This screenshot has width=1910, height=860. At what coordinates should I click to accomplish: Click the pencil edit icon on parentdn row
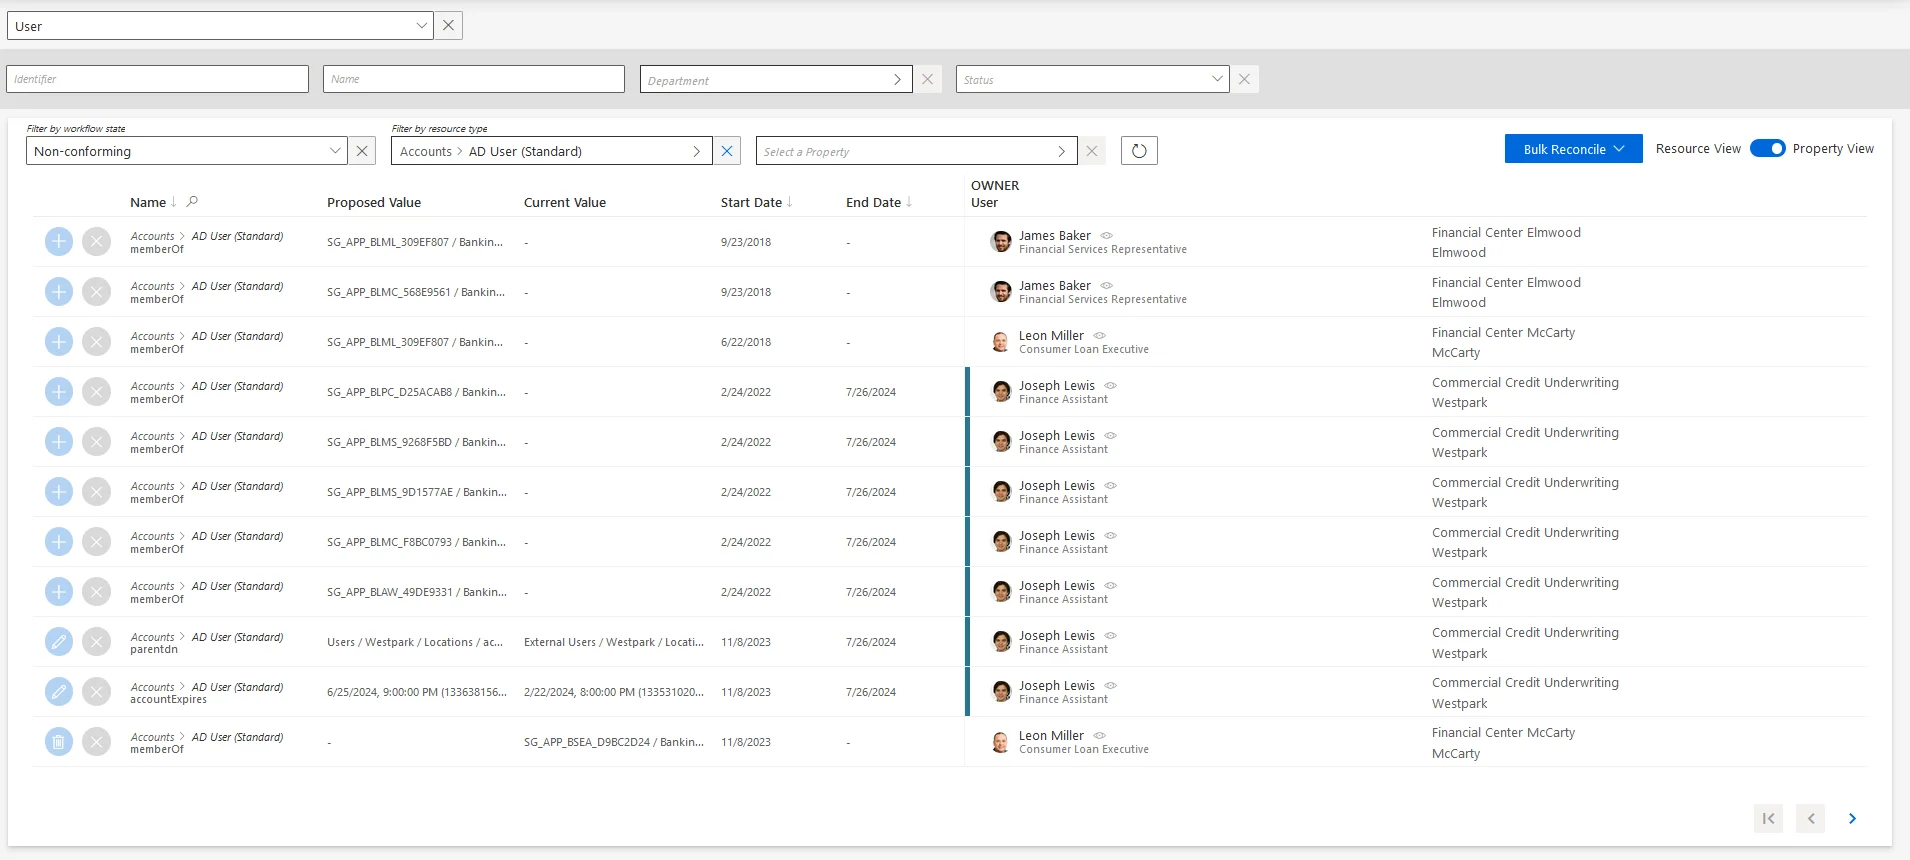click(59, 642)
